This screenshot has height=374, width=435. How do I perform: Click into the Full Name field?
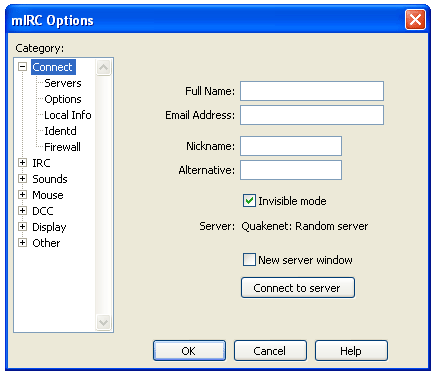click(312, 91)
